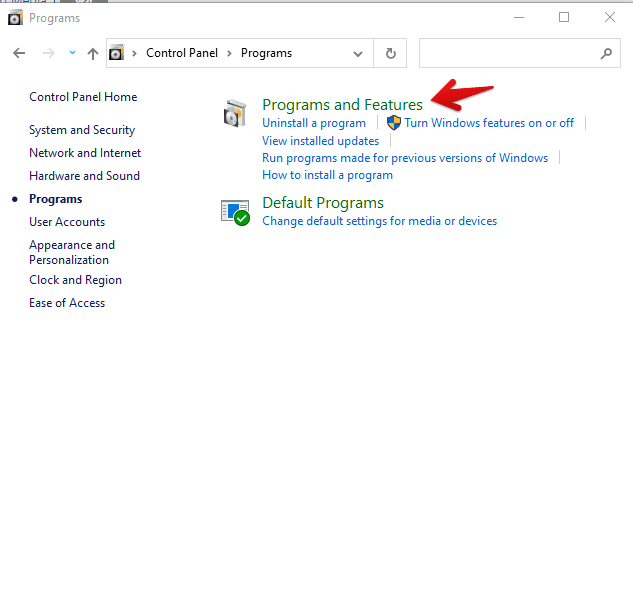This screenshot has height=591, width=633.
Task: Click the Default Programs icon
Action: pos(235,212)
